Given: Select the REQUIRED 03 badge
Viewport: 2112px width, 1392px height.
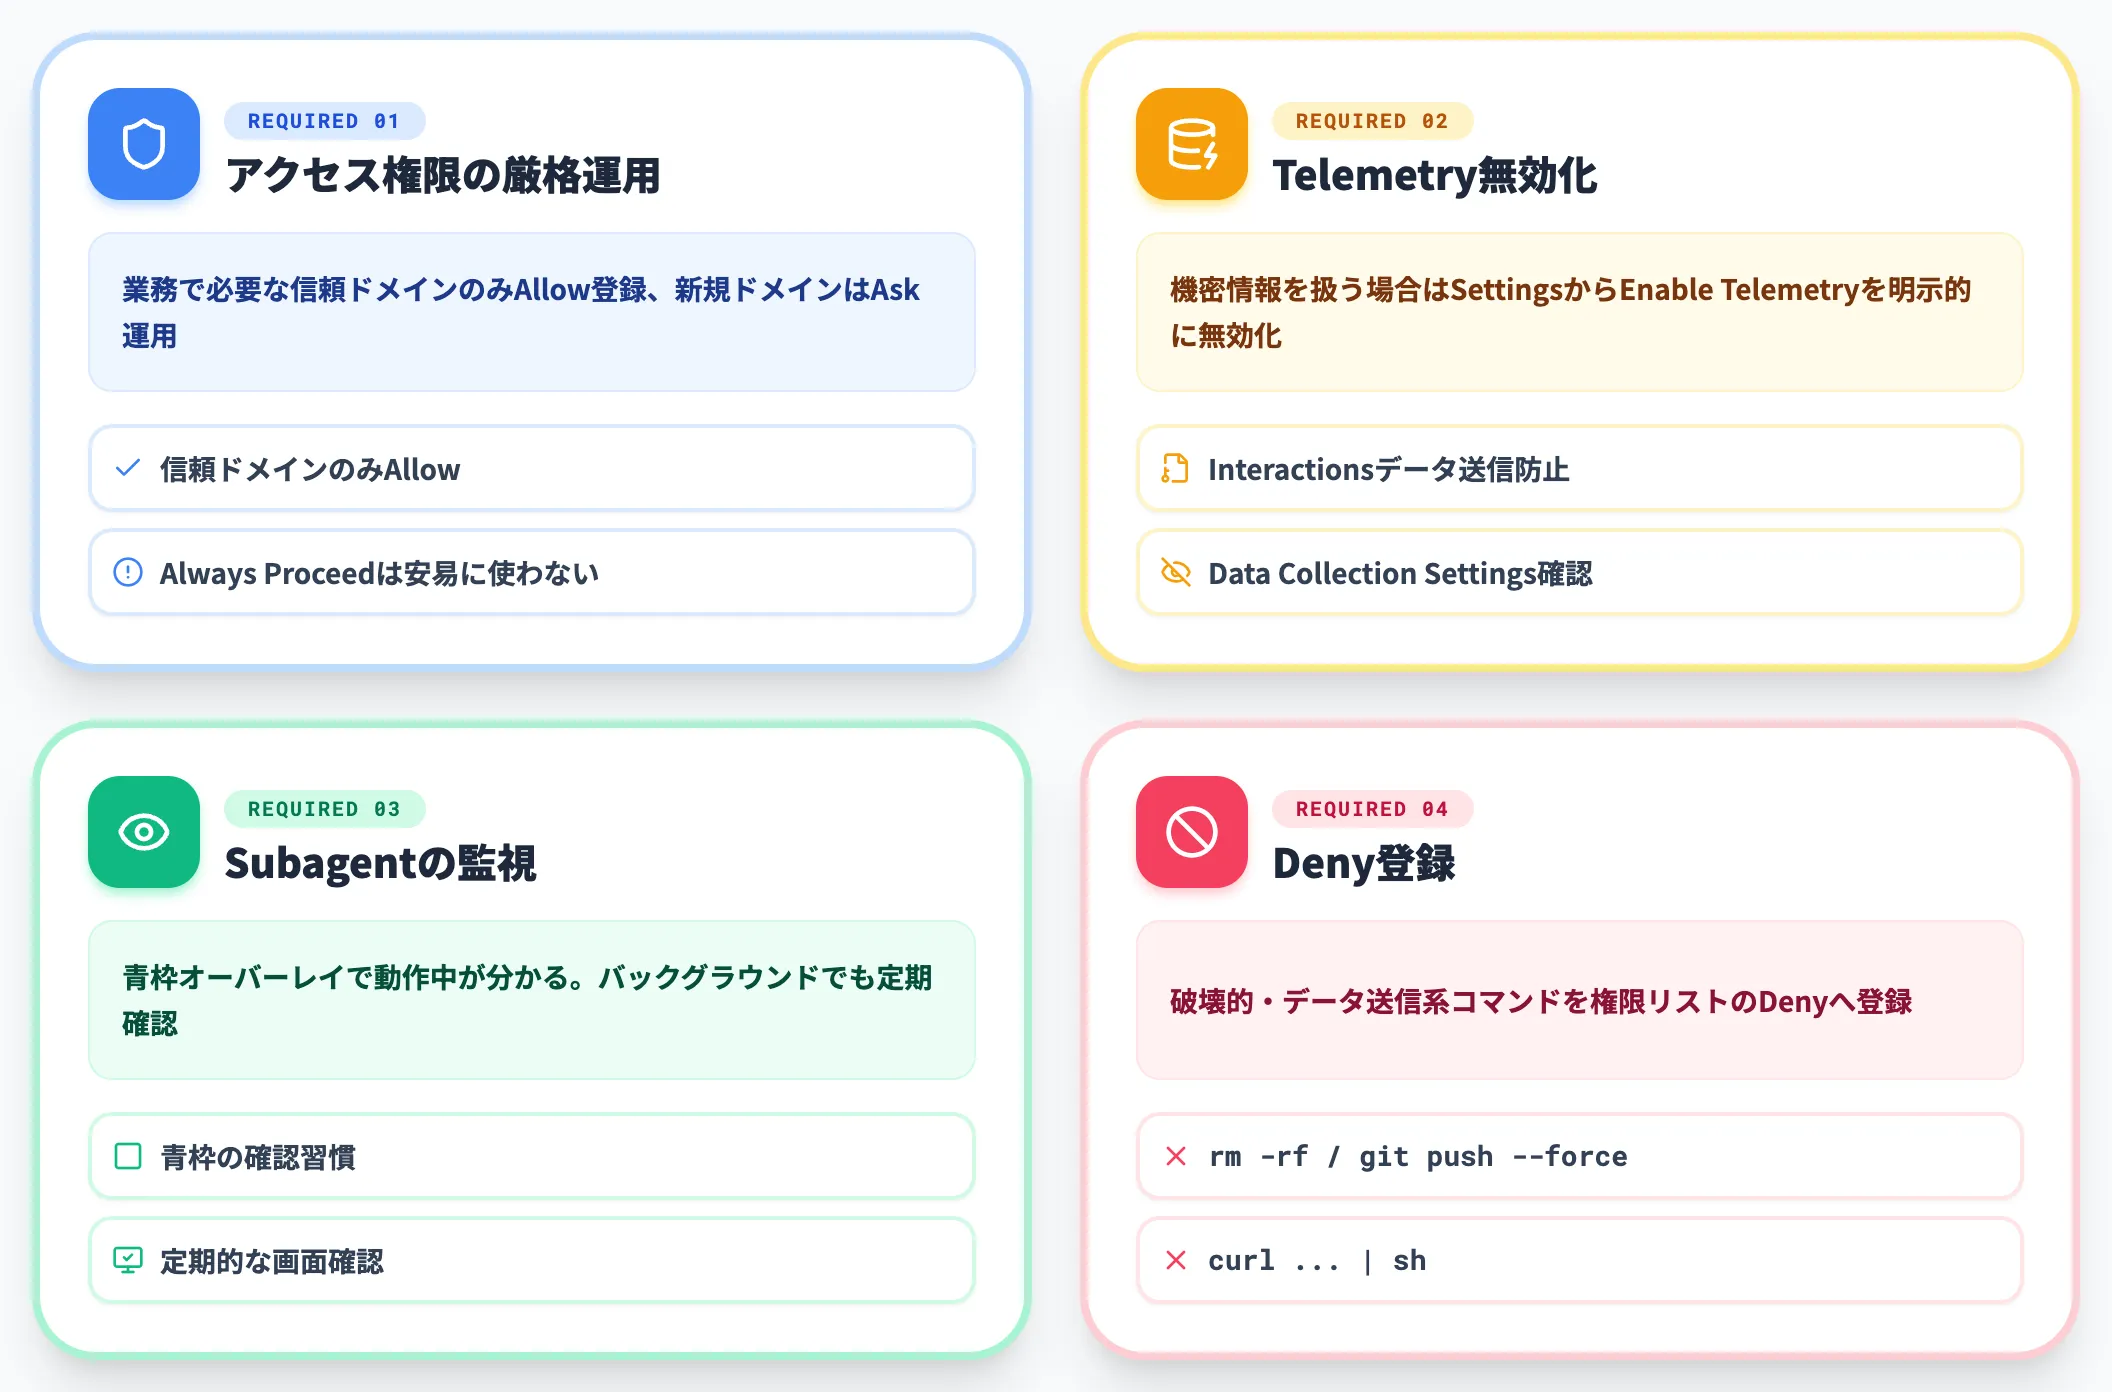Looking at the screenshot, I should coord(324,809).
